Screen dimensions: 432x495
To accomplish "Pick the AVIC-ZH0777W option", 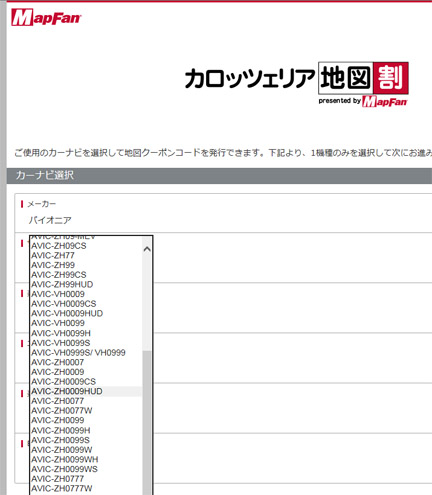I will 86,488.
